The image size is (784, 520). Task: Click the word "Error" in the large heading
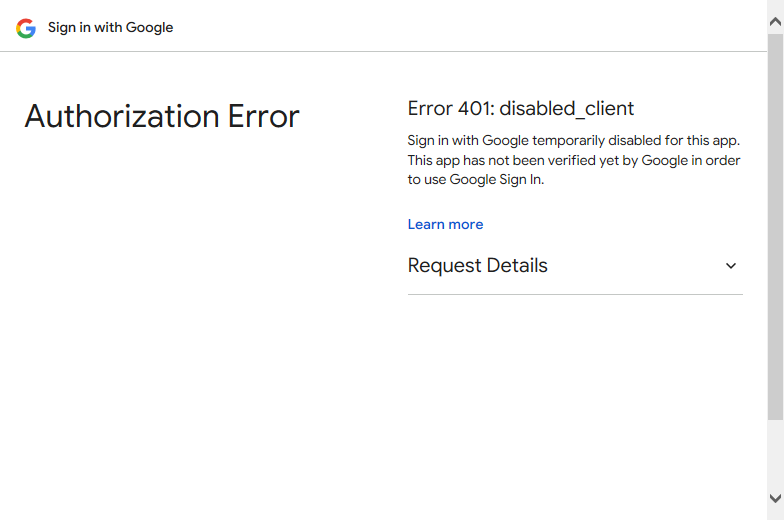pyautogui.click(x=264, y=116)
